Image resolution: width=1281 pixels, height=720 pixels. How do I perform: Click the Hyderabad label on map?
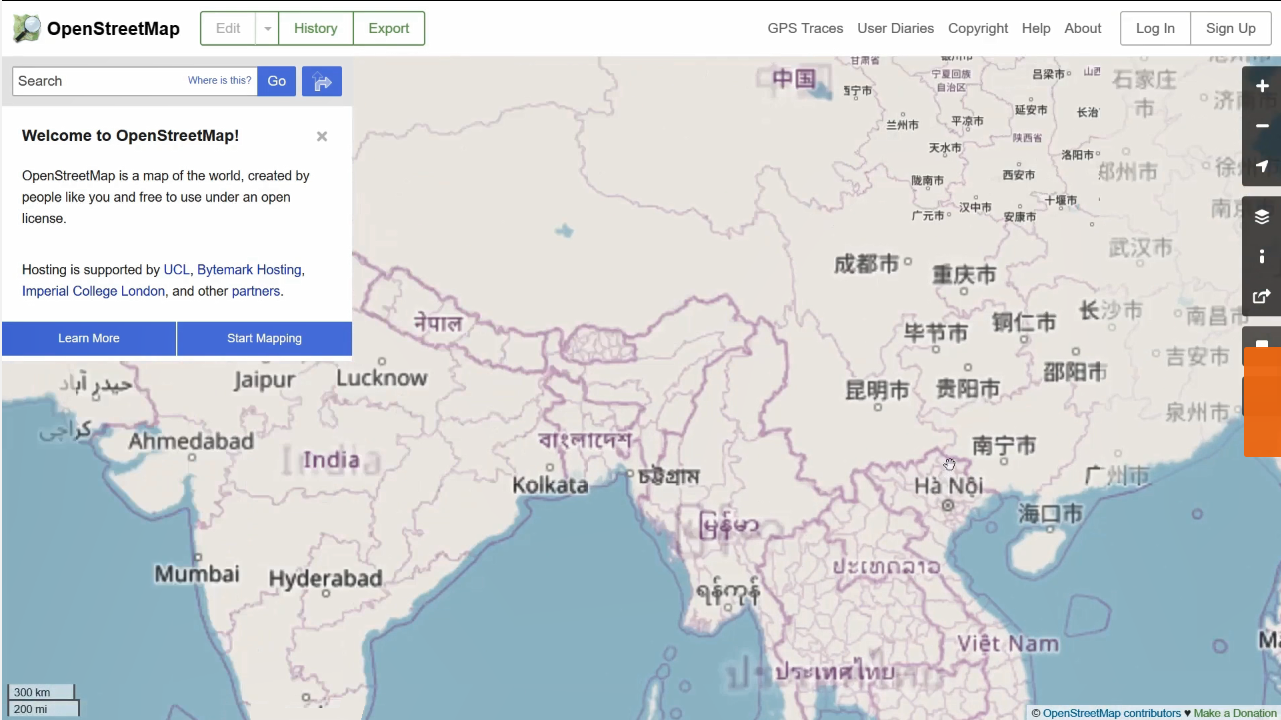point(326,578)
